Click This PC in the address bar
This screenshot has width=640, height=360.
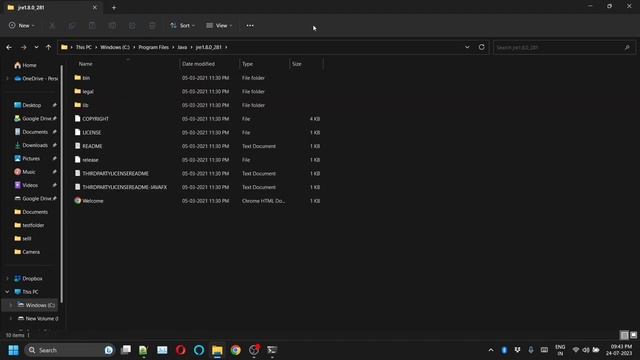coord(84,47)
